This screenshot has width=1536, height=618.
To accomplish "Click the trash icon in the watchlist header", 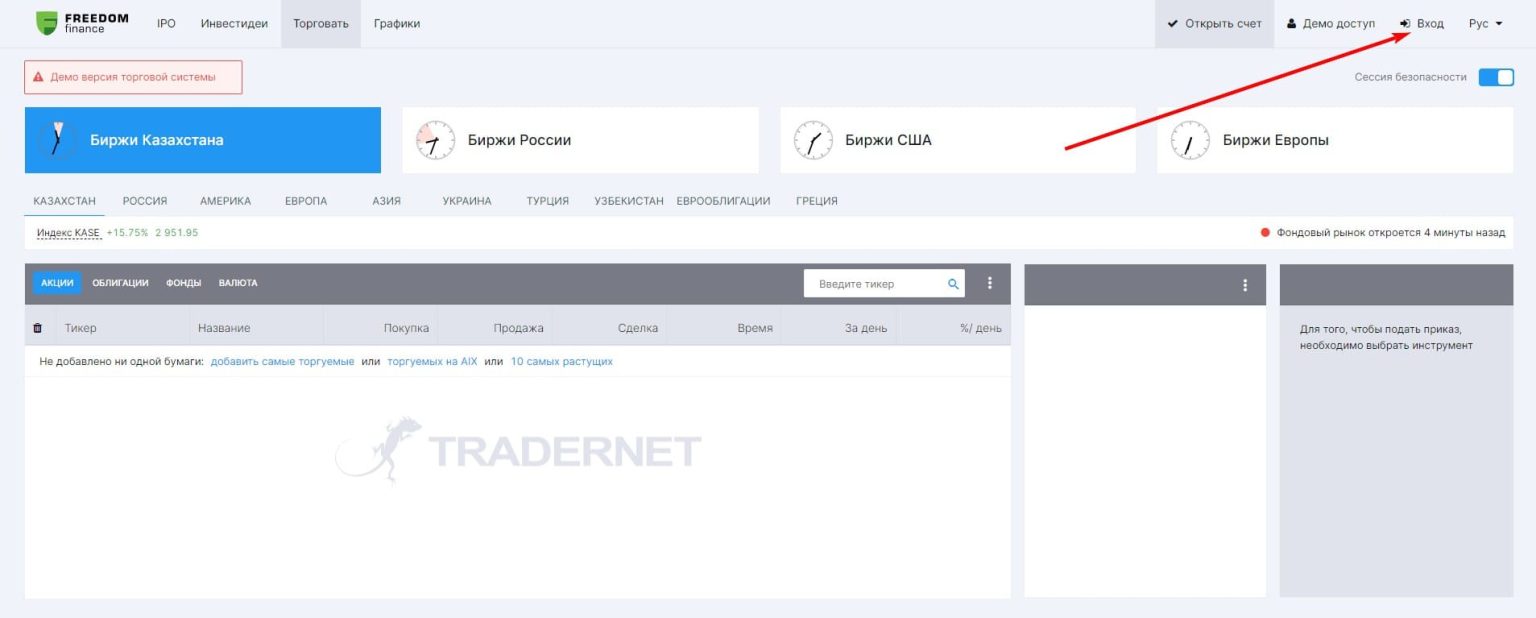I will pyautogui.click(x=38, y=327).
